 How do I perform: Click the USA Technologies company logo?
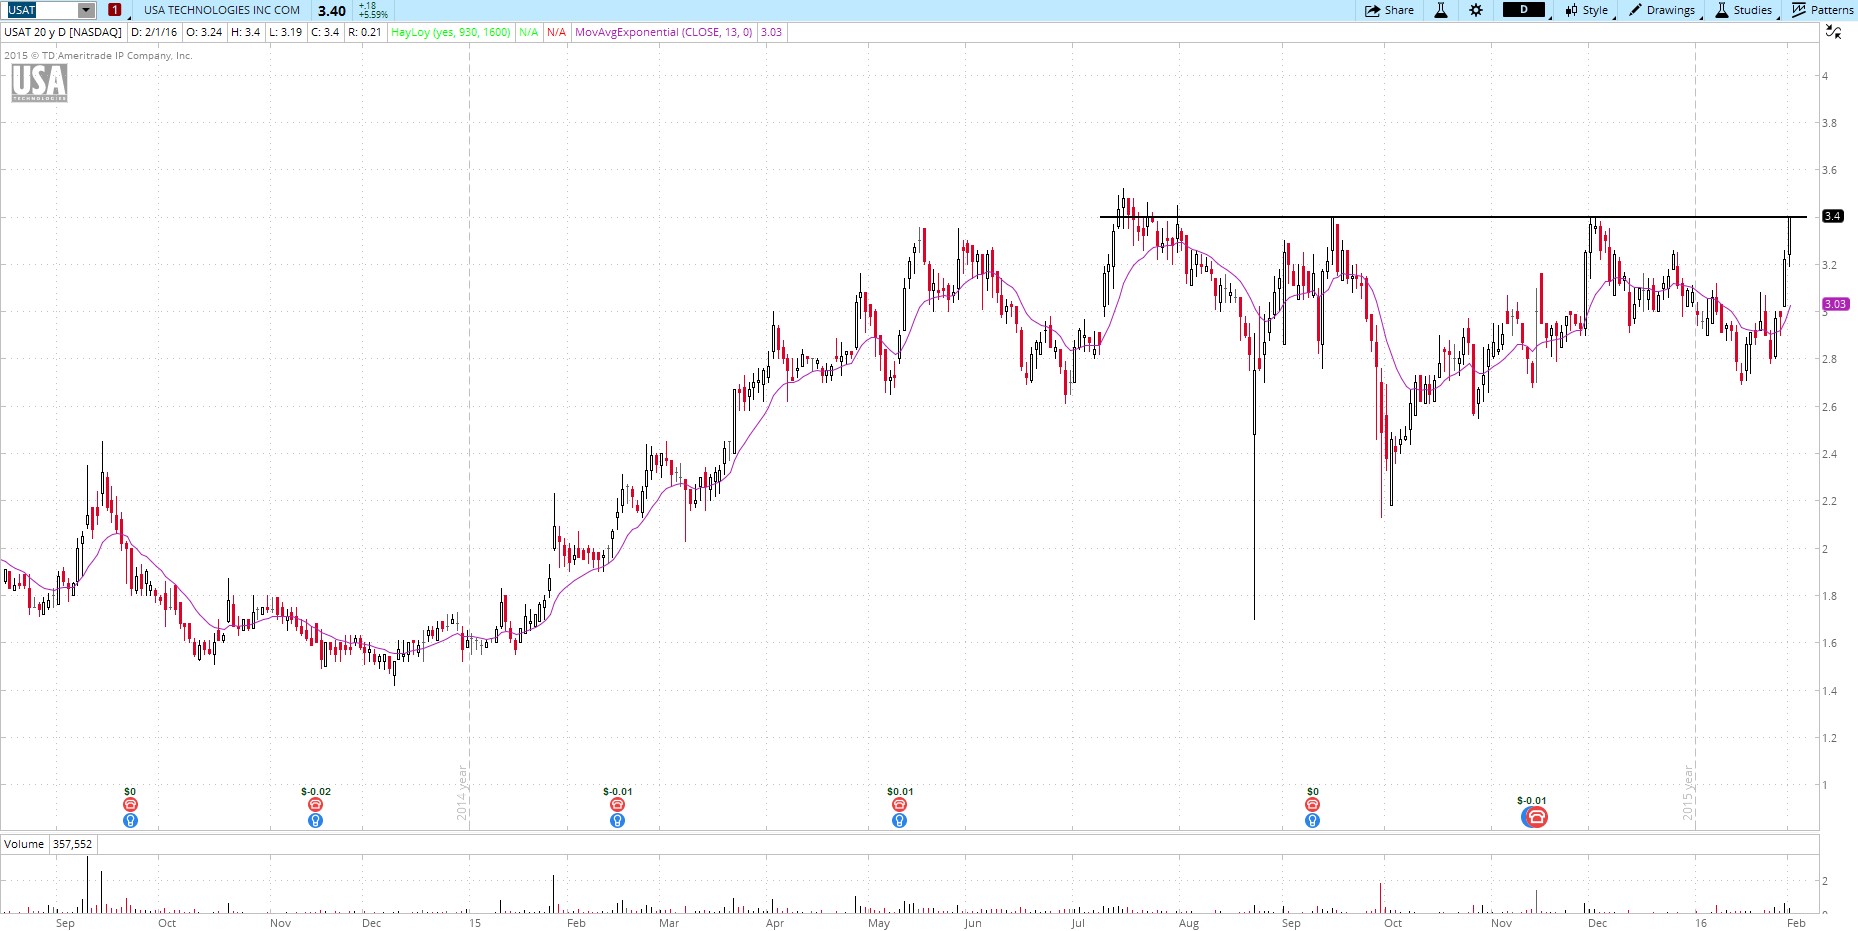point(39,82)
